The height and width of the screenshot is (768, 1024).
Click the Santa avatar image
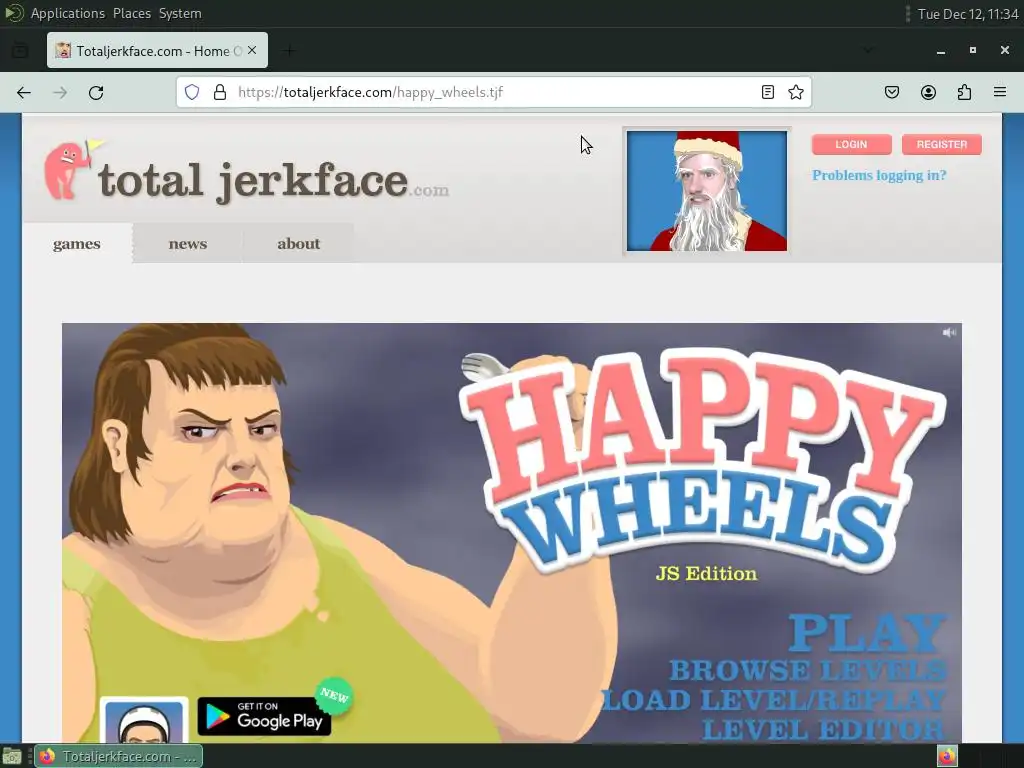707,191
